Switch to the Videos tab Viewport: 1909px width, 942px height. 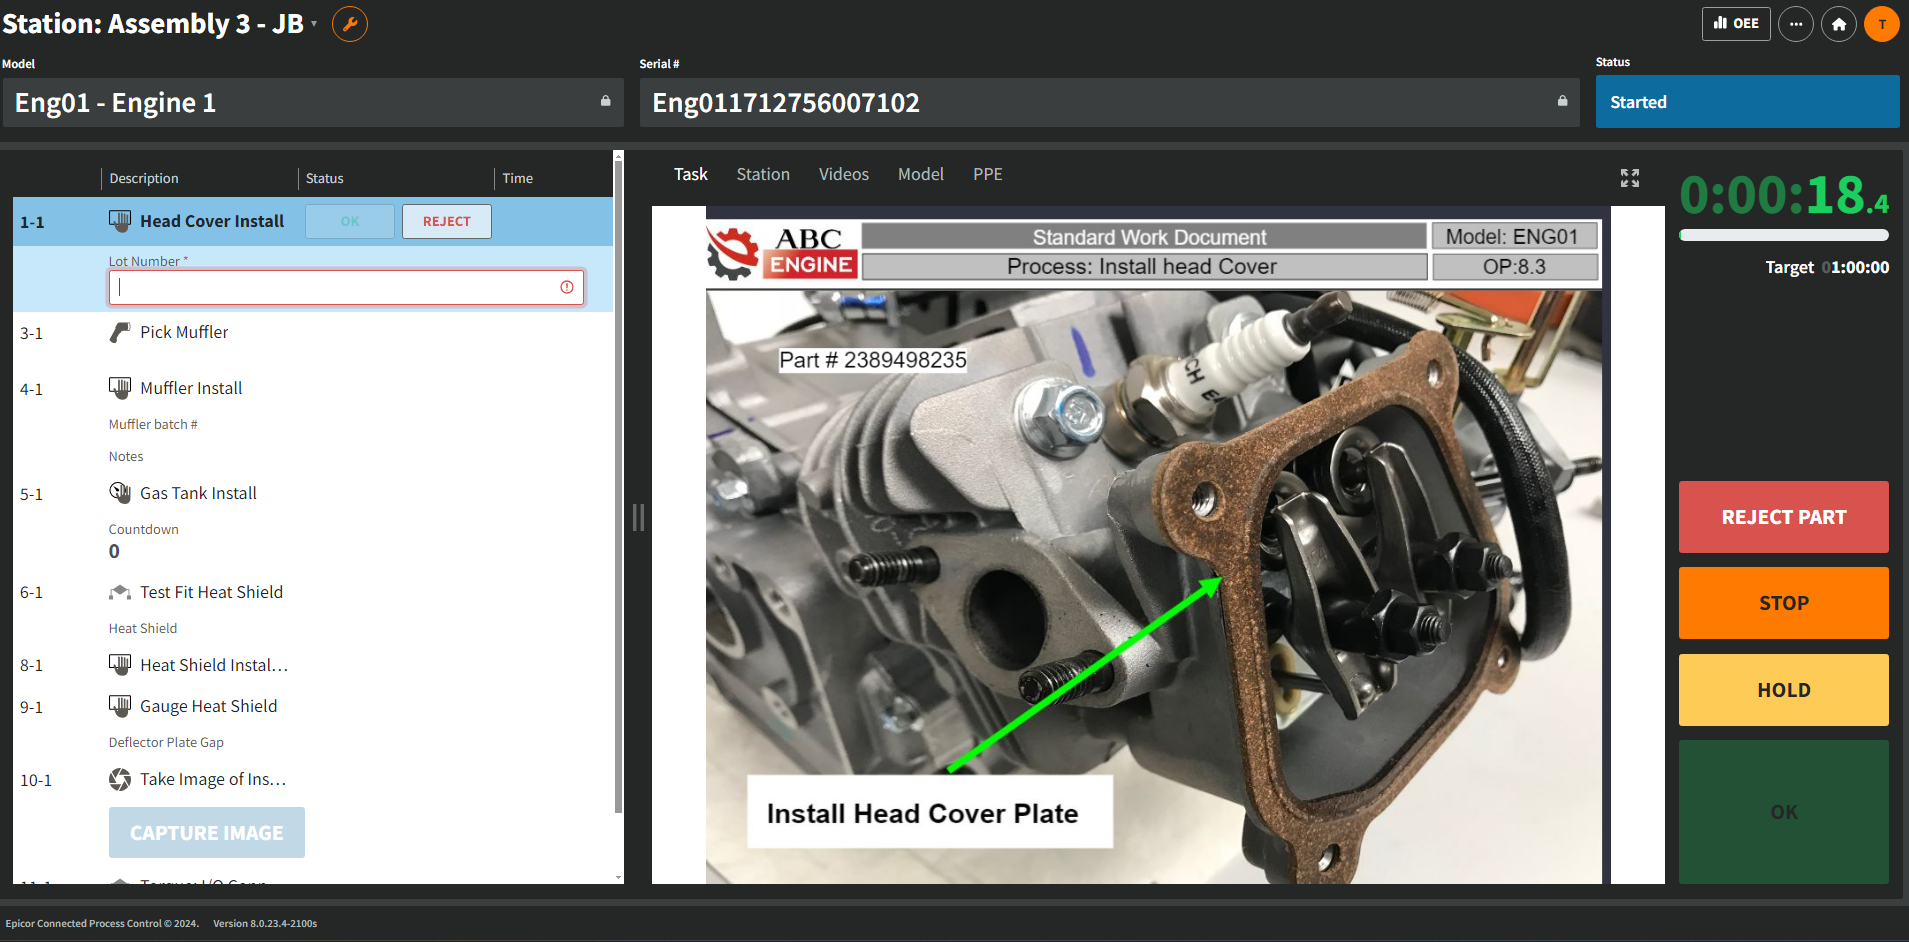tap(843, 173)
